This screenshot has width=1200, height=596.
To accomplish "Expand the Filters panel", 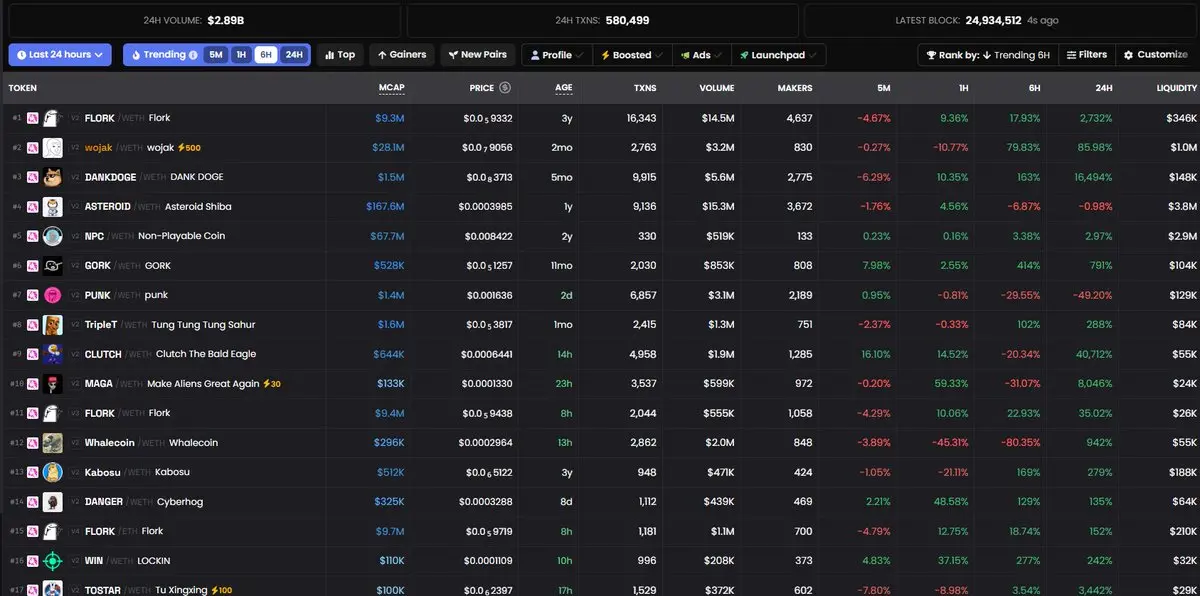I will [1086, 55].
